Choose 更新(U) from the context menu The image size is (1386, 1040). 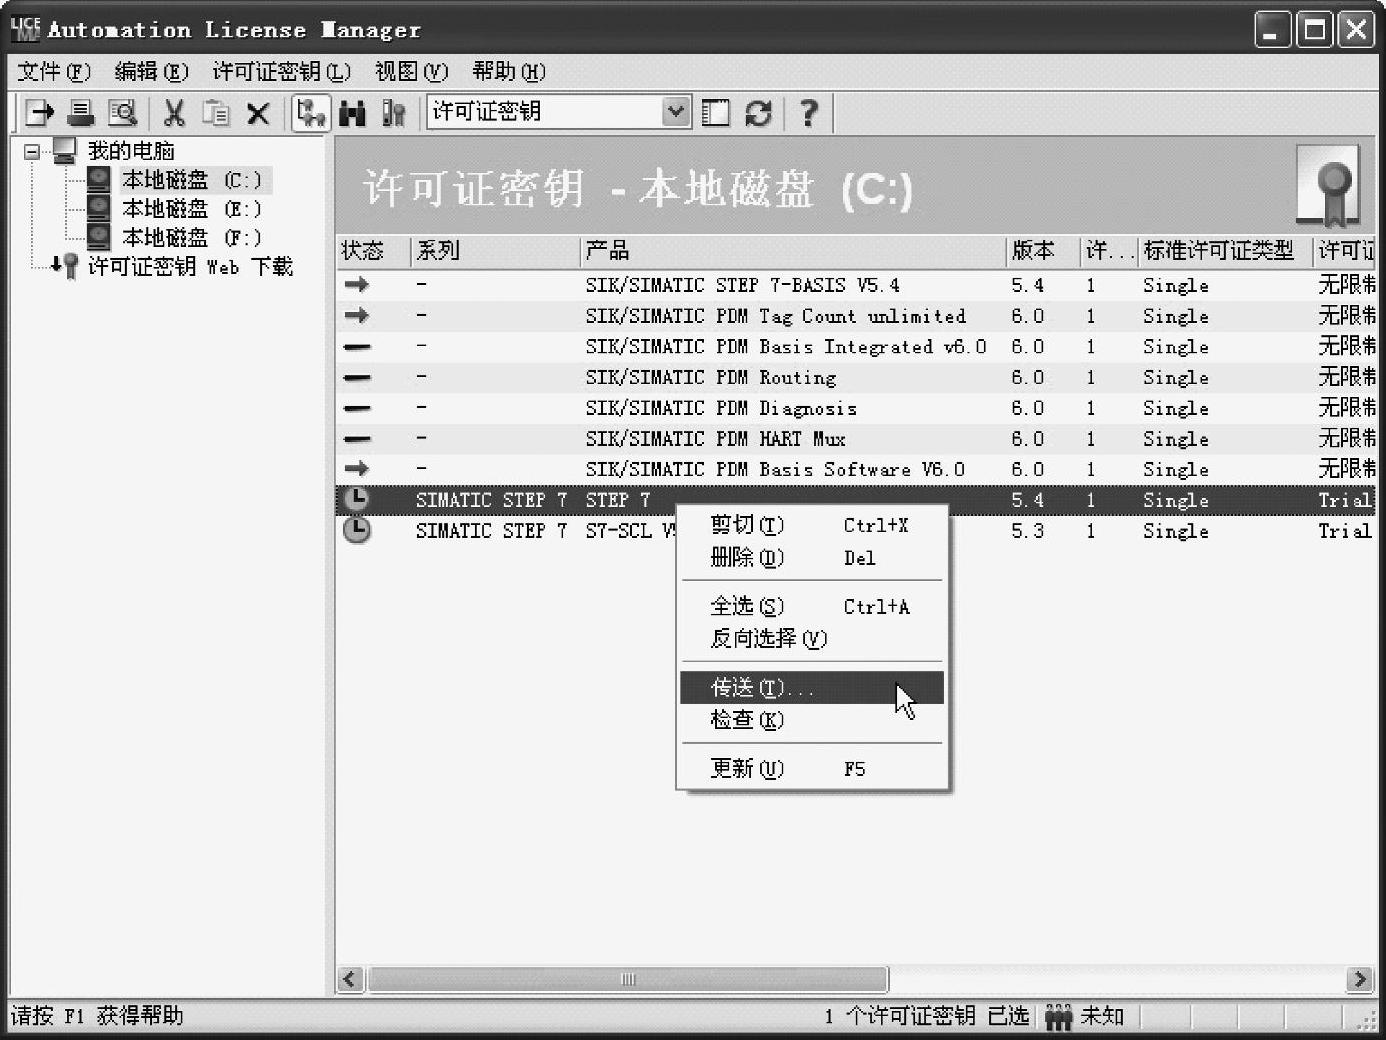click(811, 768)
